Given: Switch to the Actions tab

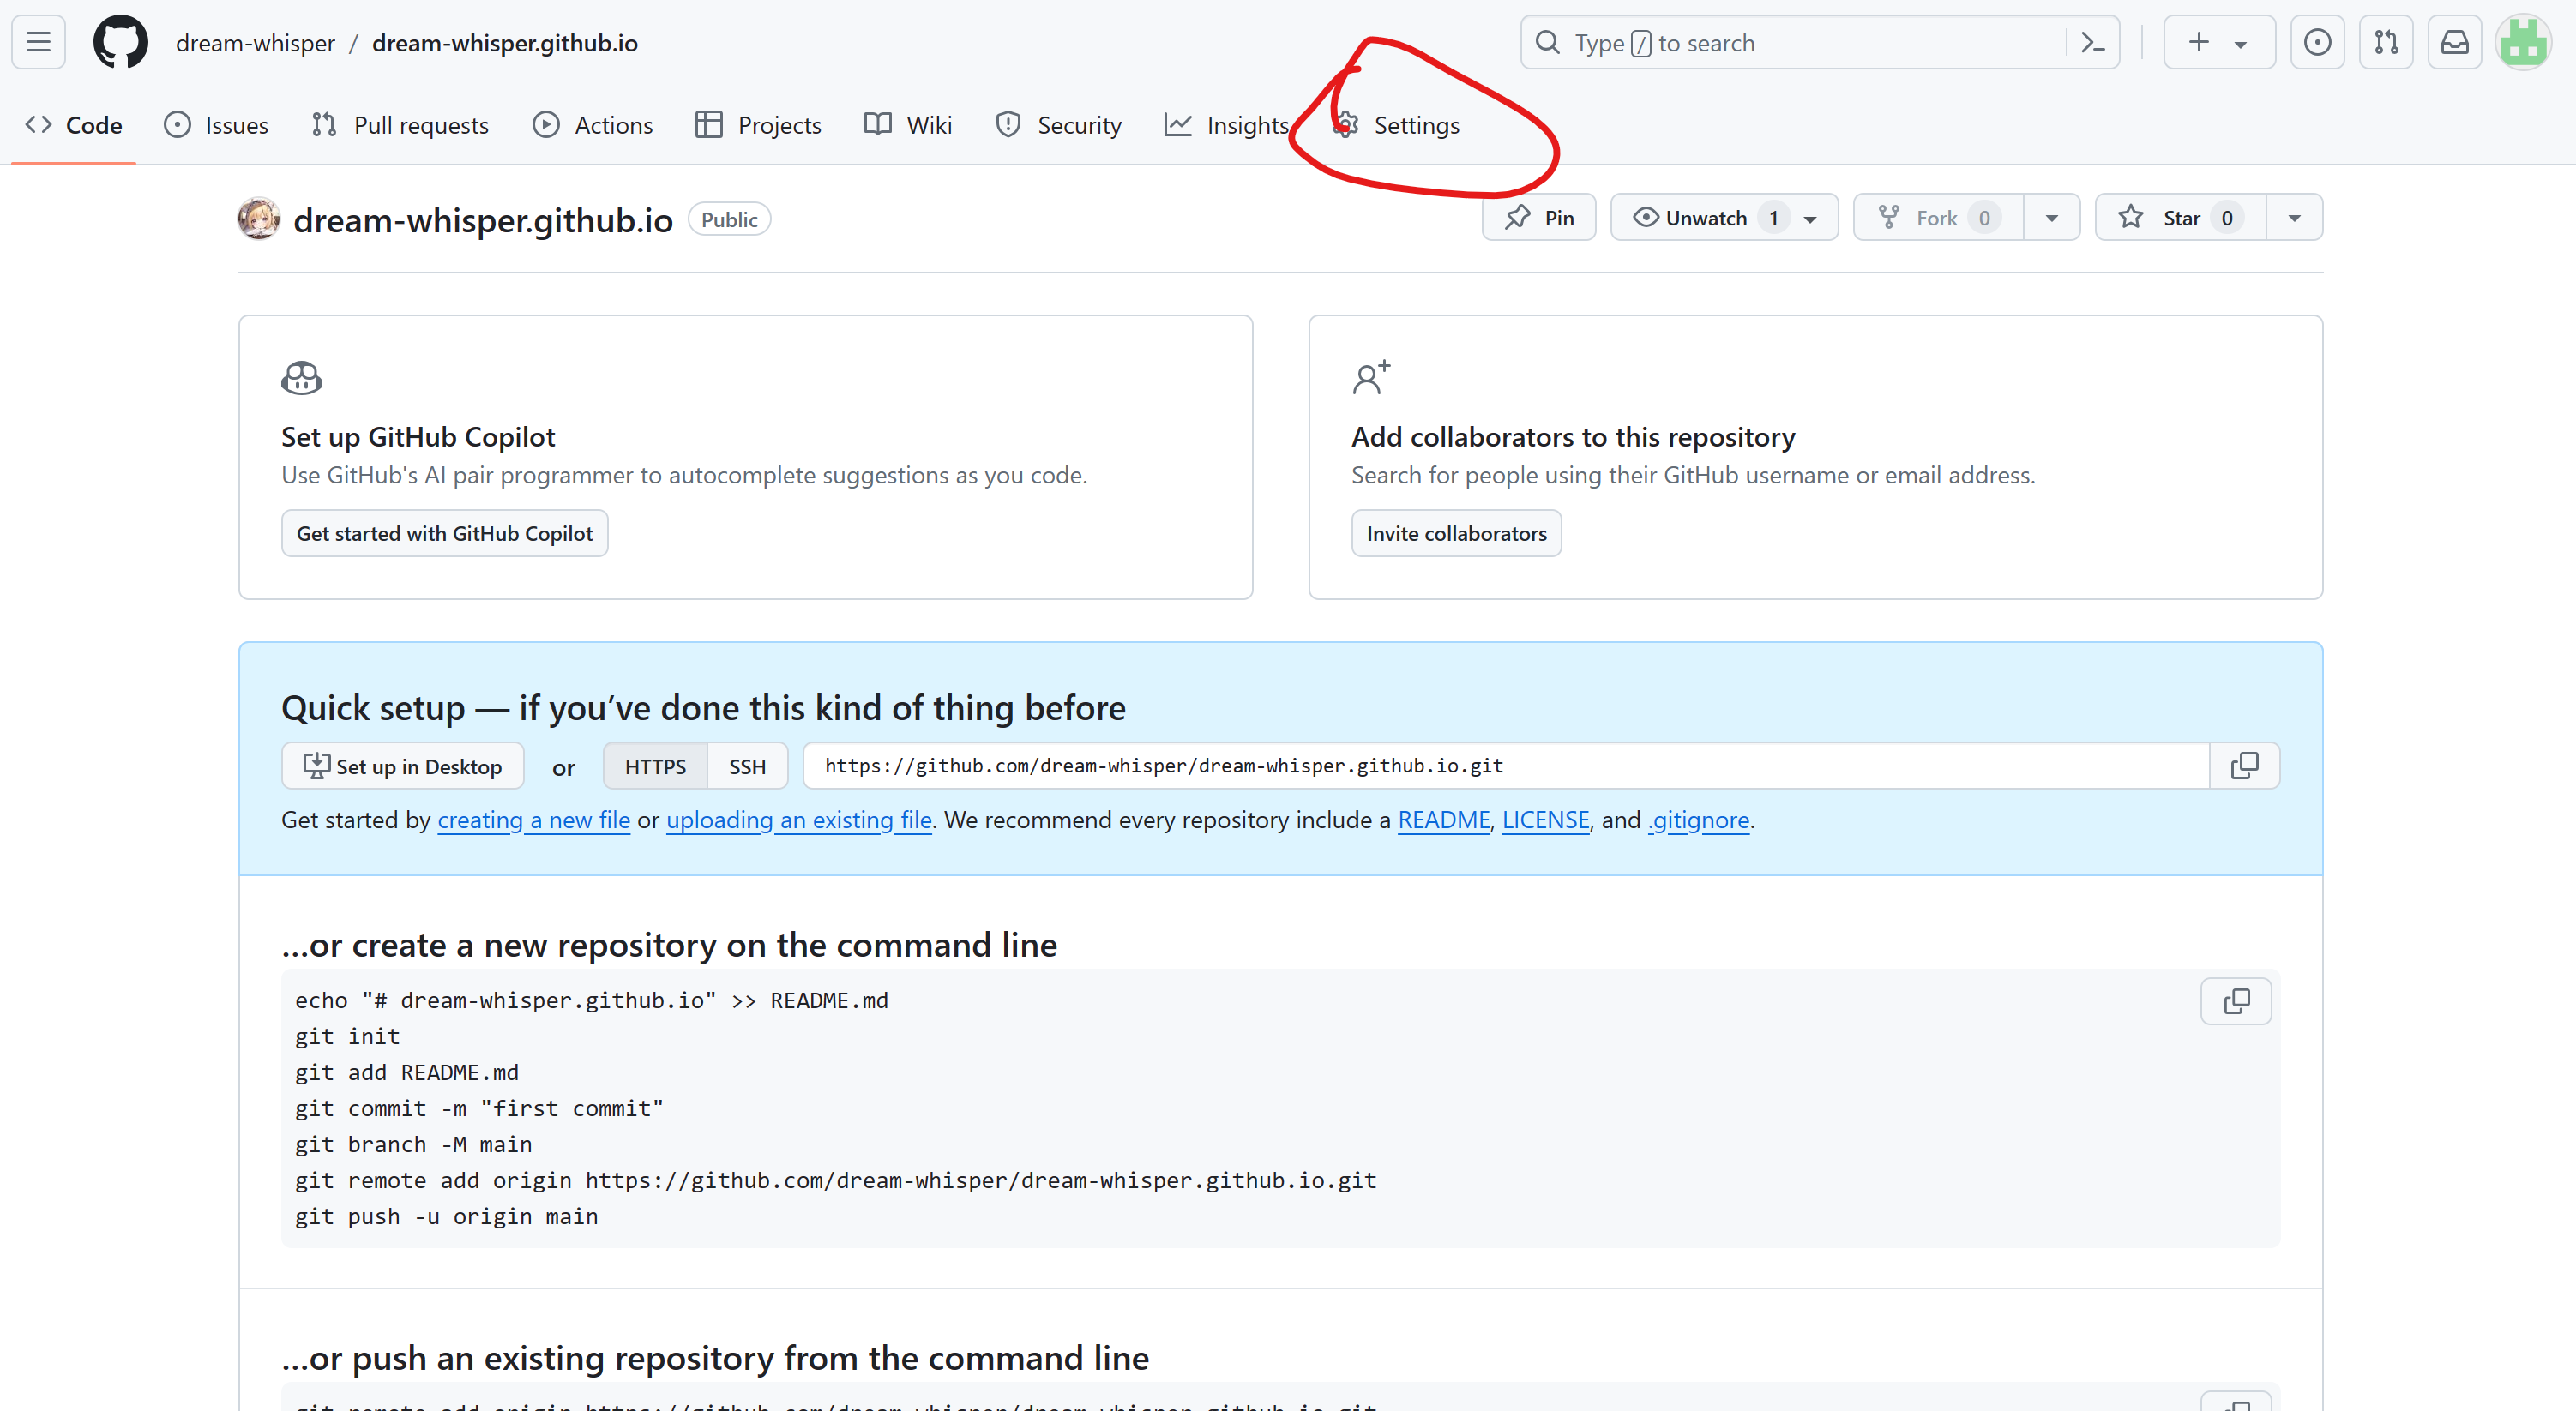Looking at the screenshot, I should (593, 125).
